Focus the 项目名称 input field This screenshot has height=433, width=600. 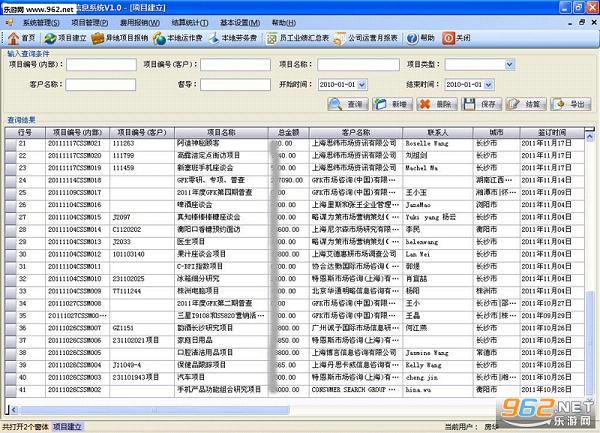(358, 65)
